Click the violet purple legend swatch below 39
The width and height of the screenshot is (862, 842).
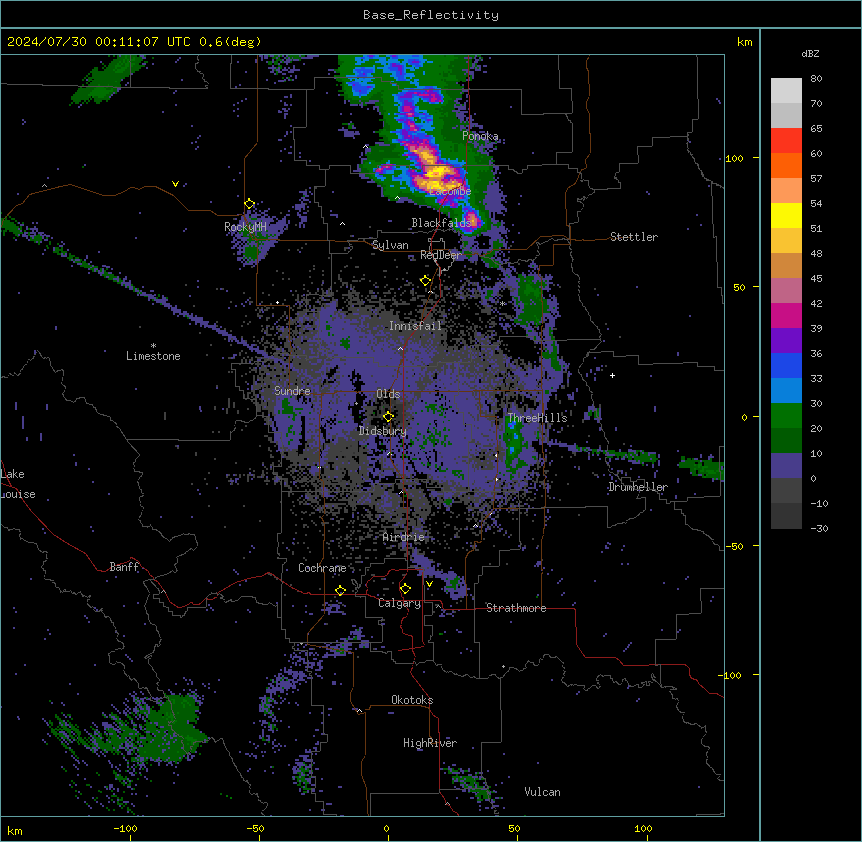point(786,341)
